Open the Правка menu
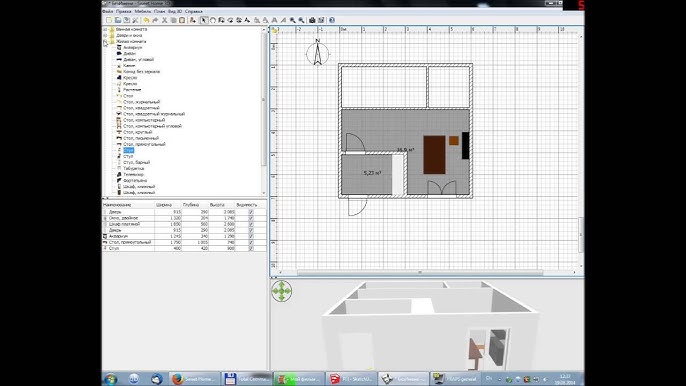 click(124, 11)
